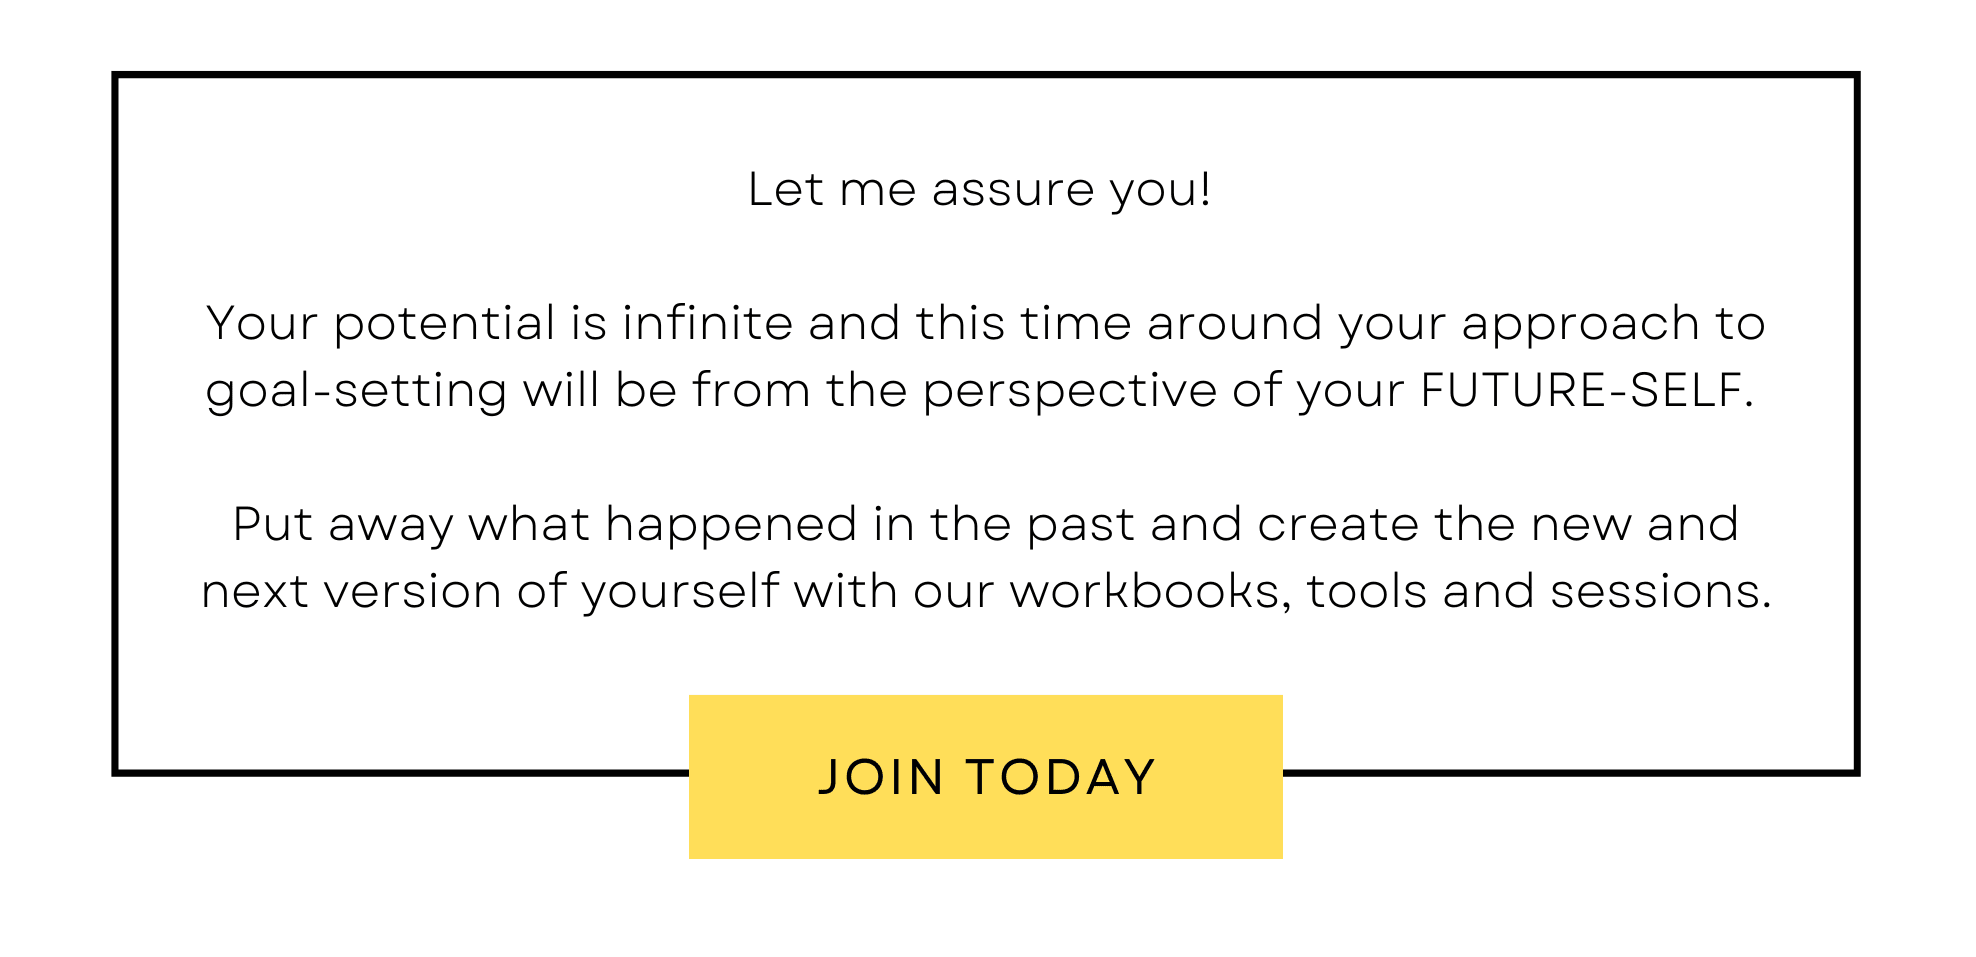Click the word "yourself"
The height and width of the screenshot is (957, 1976).
[x=680, y=592]
